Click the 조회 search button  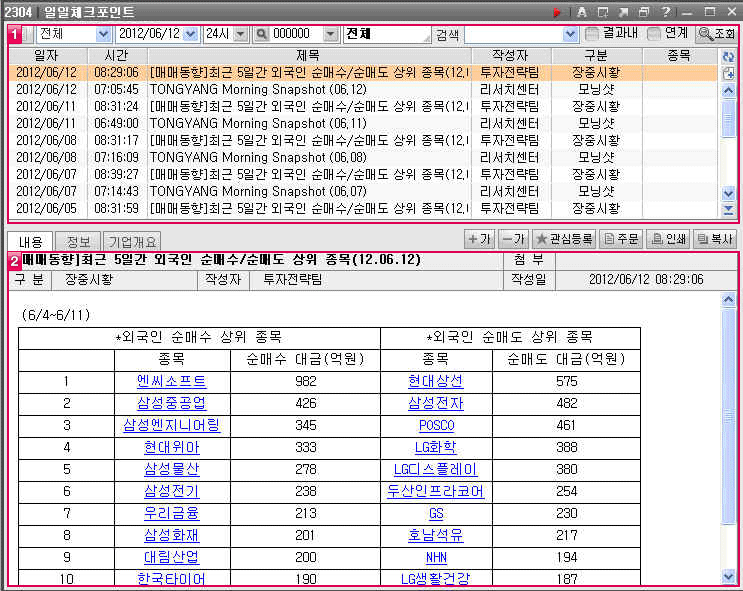(716, 33)
